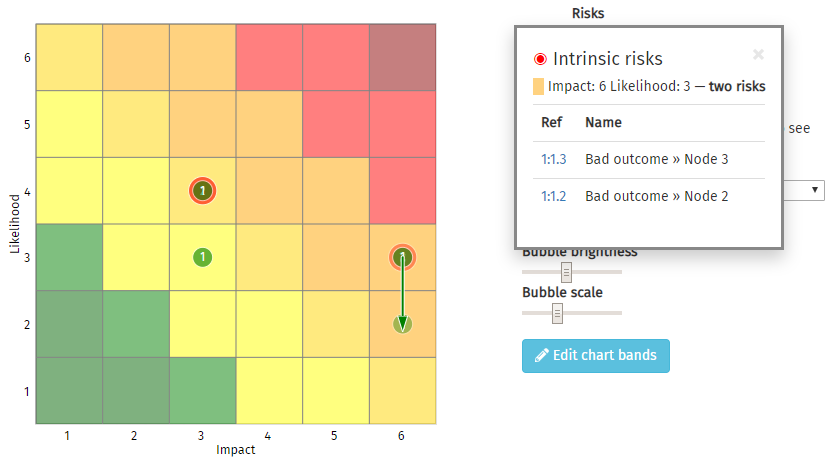Viewport: 830px width, 460px height.
Task: Click the Bubble scale slider handle
Action: point(558,313)
